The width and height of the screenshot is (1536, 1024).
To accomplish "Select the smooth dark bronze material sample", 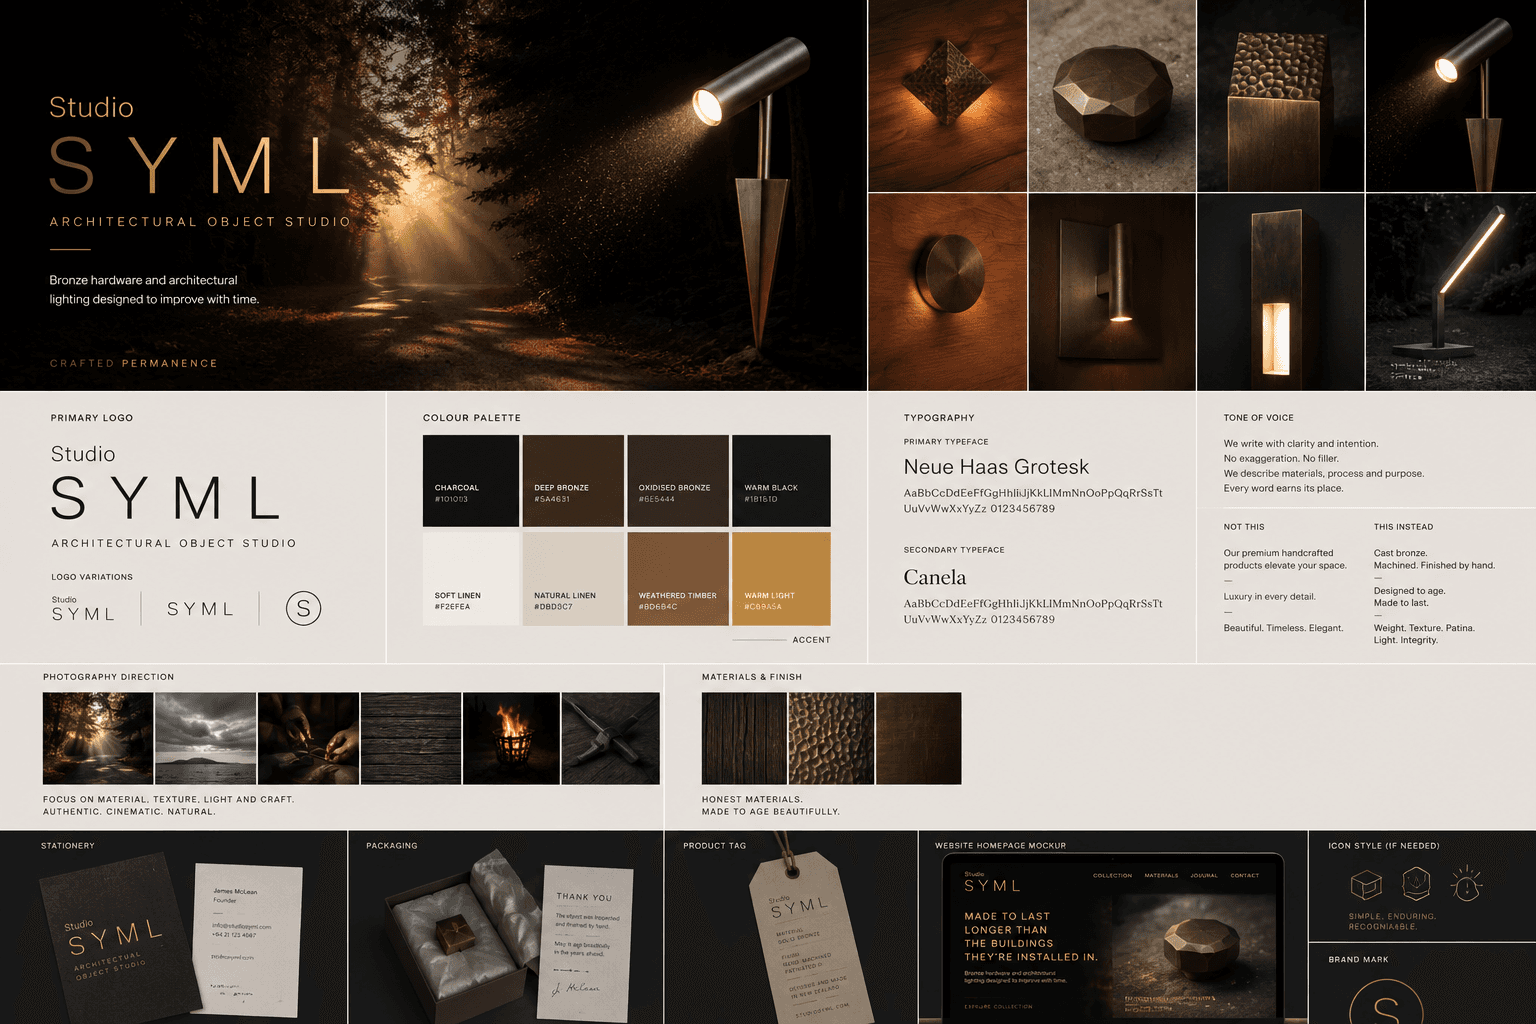I will [x=918, y=738].
